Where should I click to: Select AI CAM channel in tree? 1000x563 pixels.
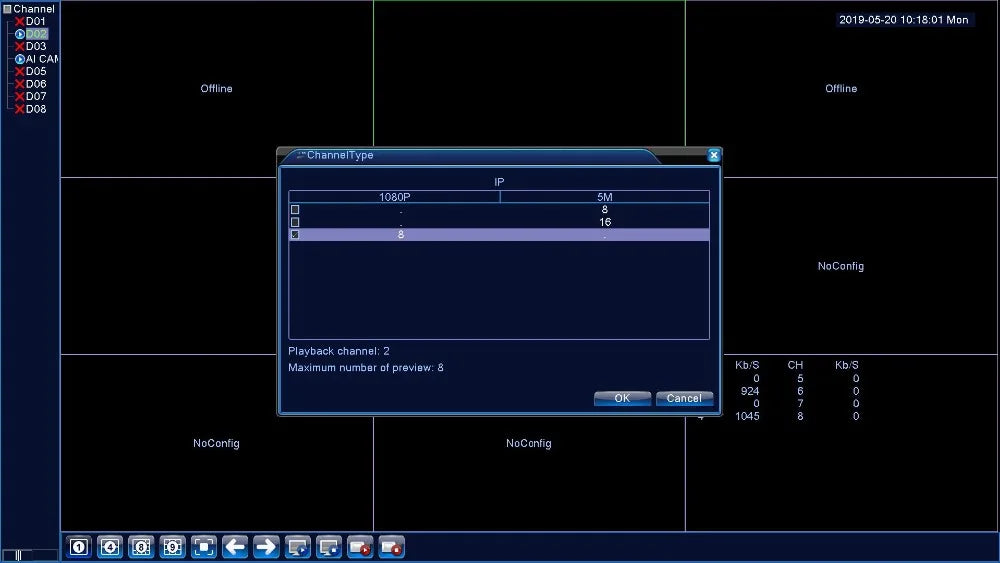(42, 59)
